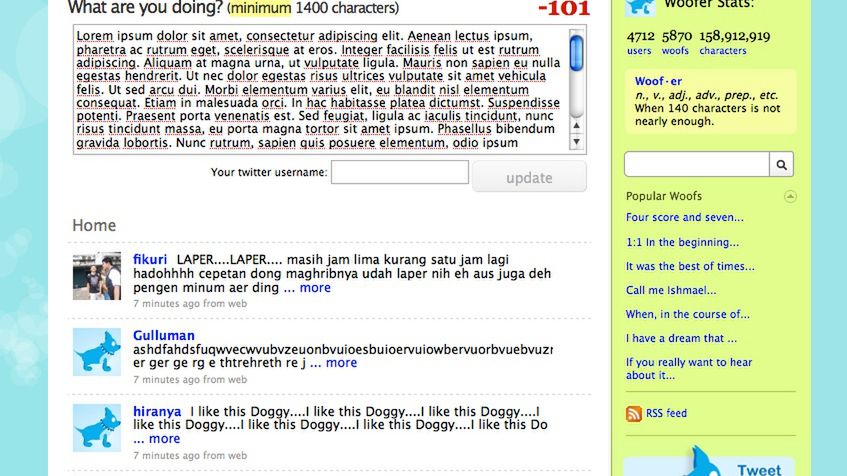This screenshot has width=847, height=476.
Task: Open the RSS feed icon
Action: (x=634, y=414)
